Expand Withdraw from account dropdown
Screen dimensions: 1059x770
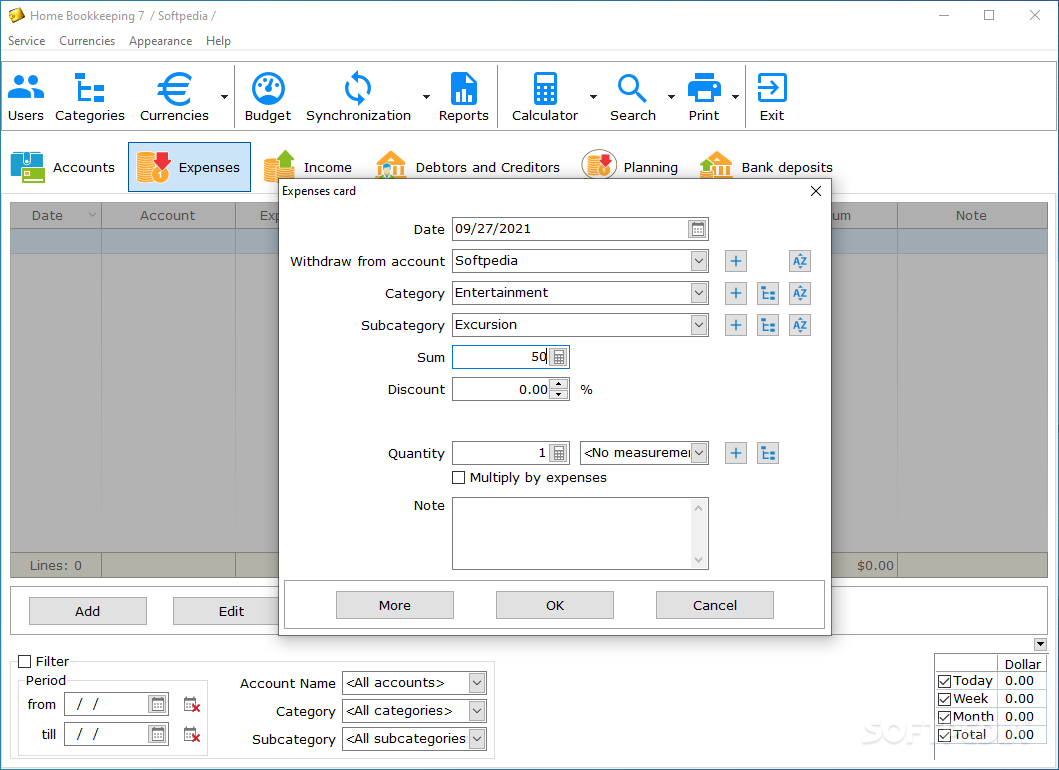pos(699,261)
